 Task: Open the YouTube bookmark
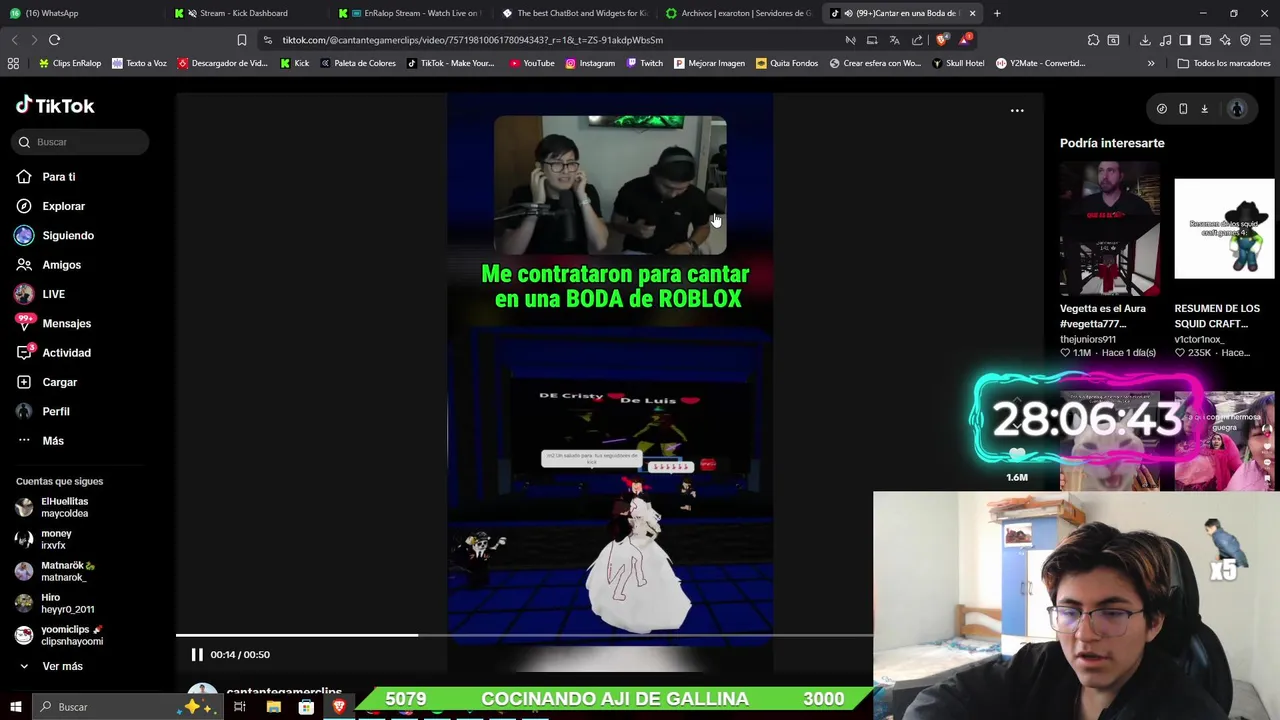[x=532, y=63]
